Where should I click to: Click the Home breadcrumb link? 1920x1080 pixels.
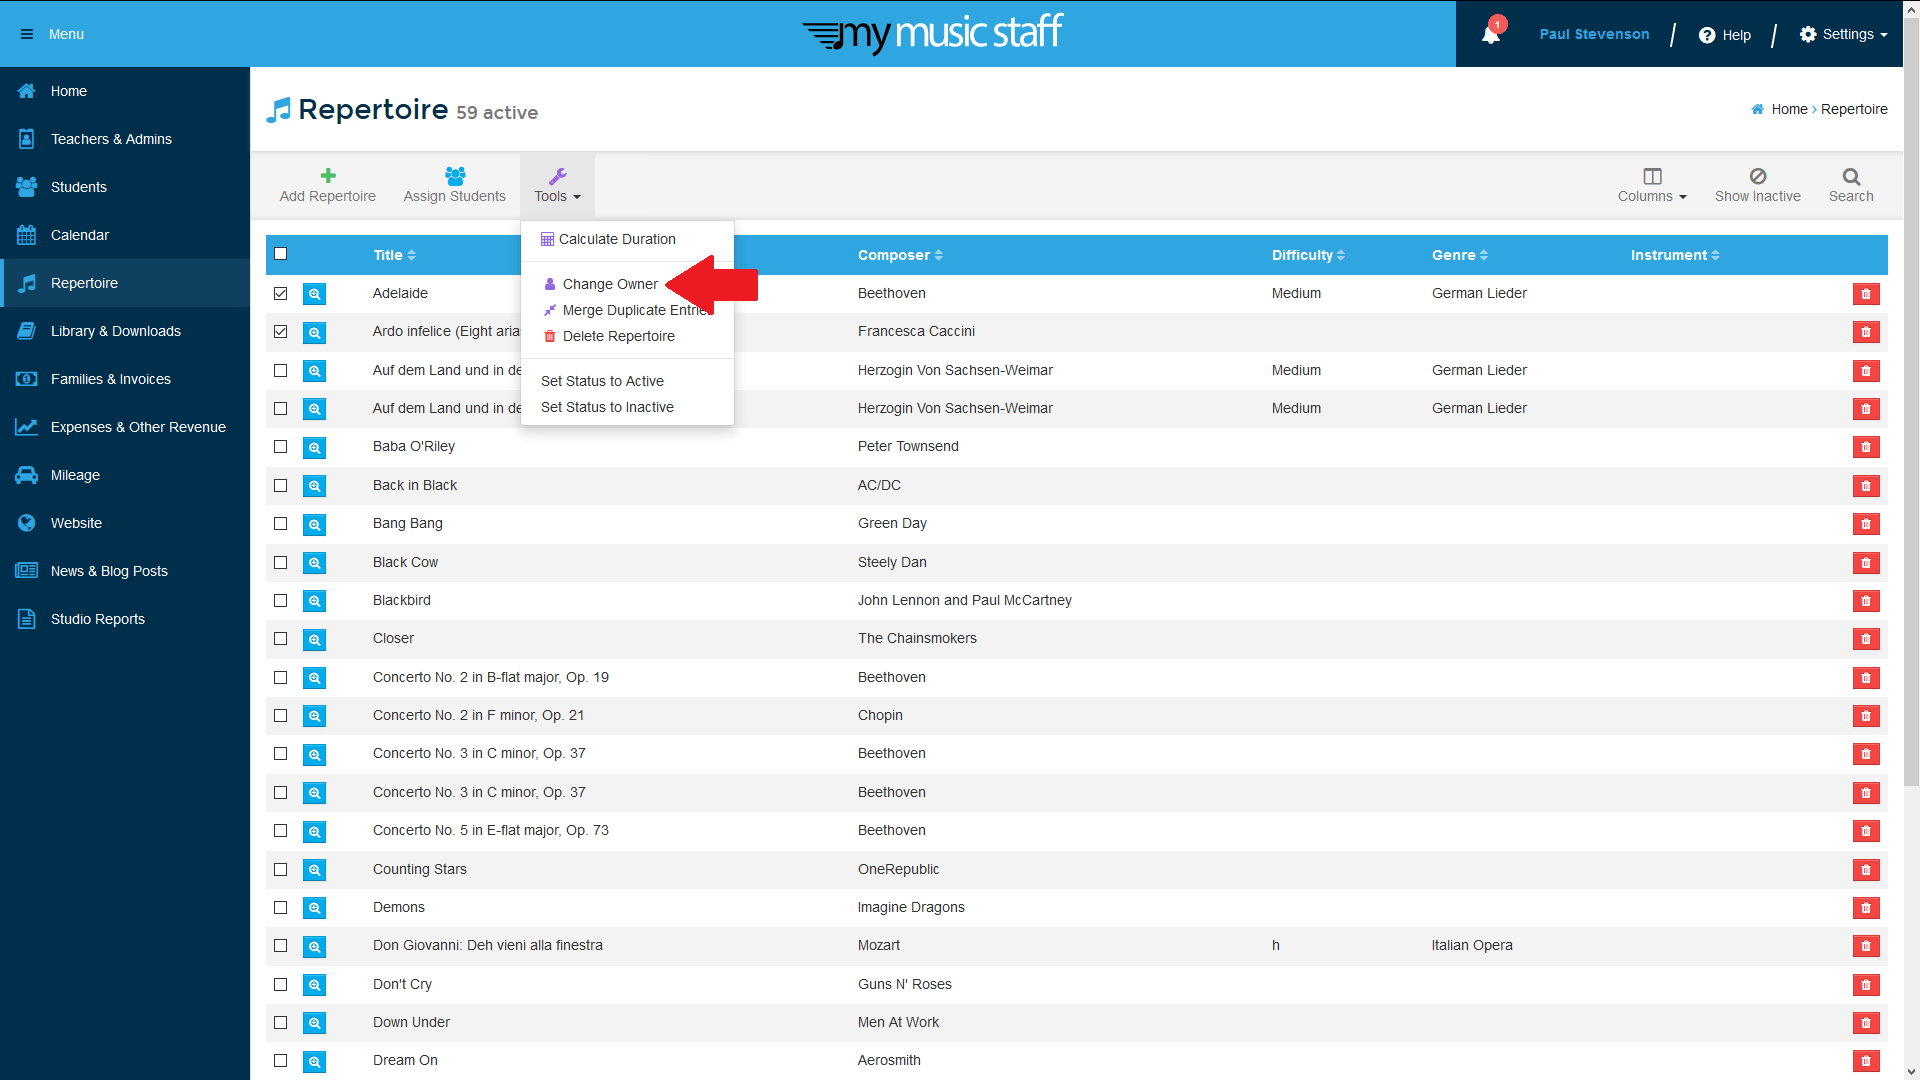click(x=1789, y=109)
